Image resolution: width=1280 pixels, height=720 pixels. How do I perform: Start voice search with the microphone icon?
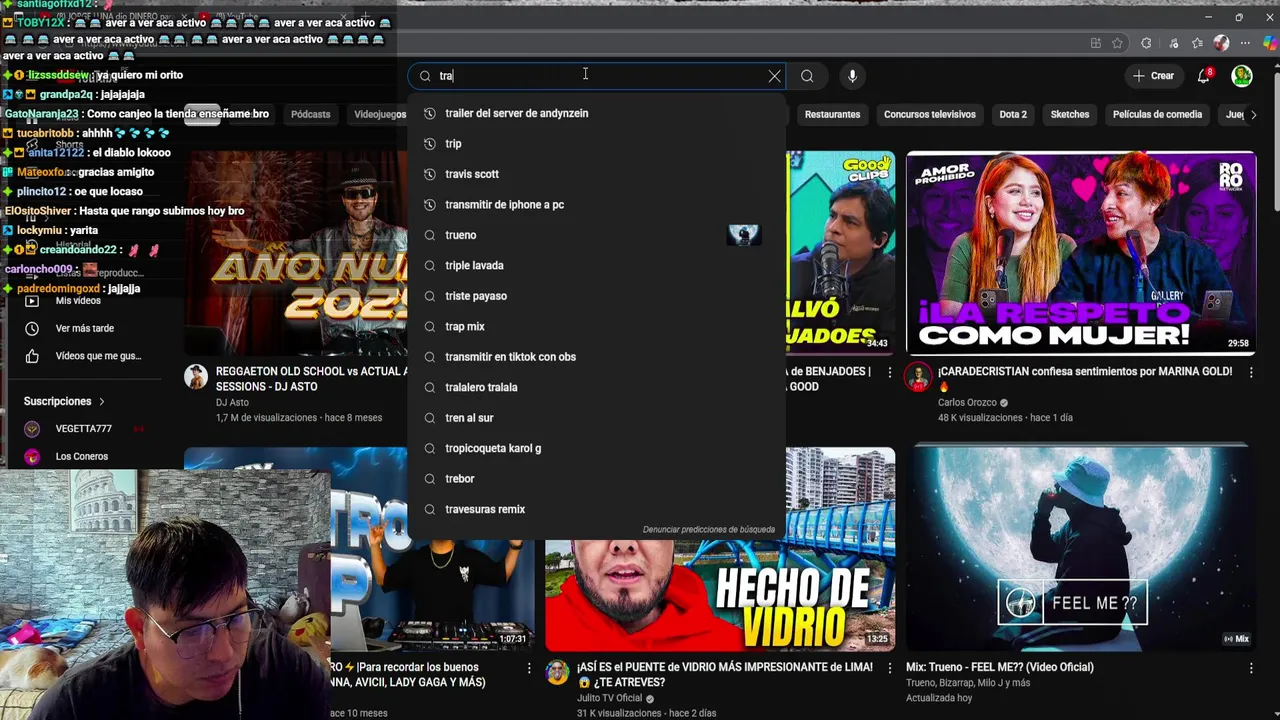(x=852, y=76)
